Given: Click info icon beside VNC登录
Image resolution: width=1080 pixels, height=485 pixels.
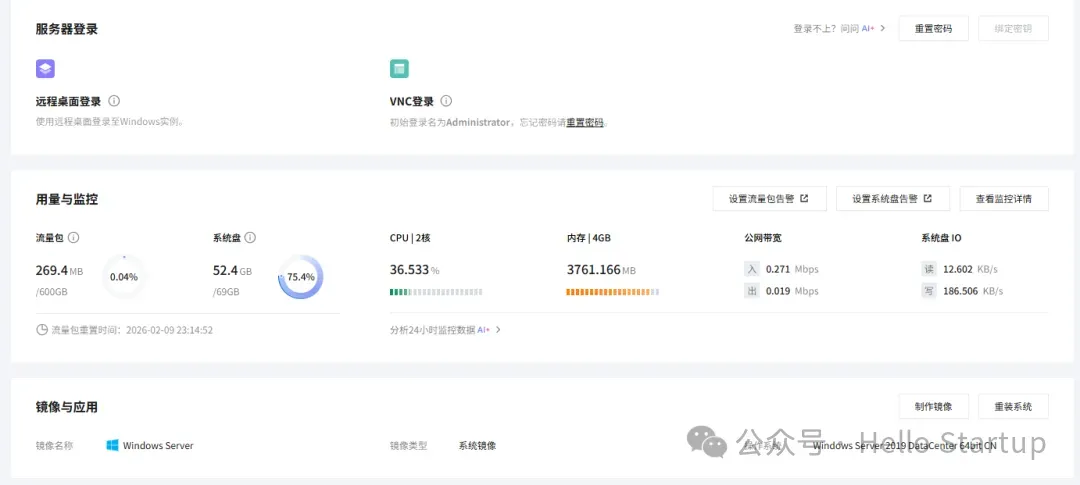Looking at the screenshot, I should click(446, 101).
